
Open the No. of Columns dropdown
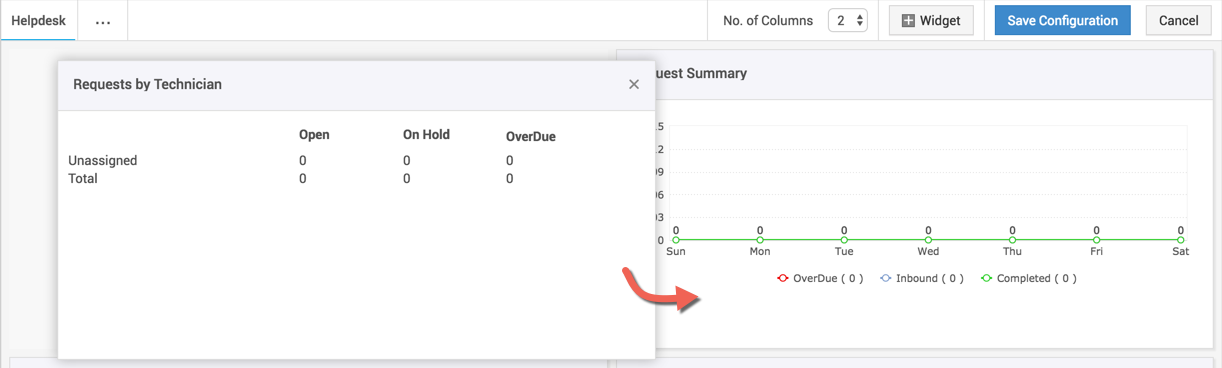click(x=847, y=20)
